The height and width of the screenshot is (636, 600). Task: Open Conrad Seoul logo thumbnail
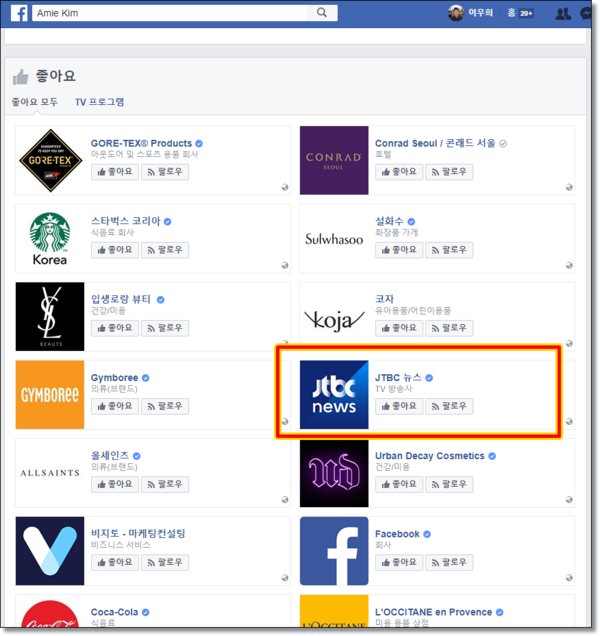point(334,160)
